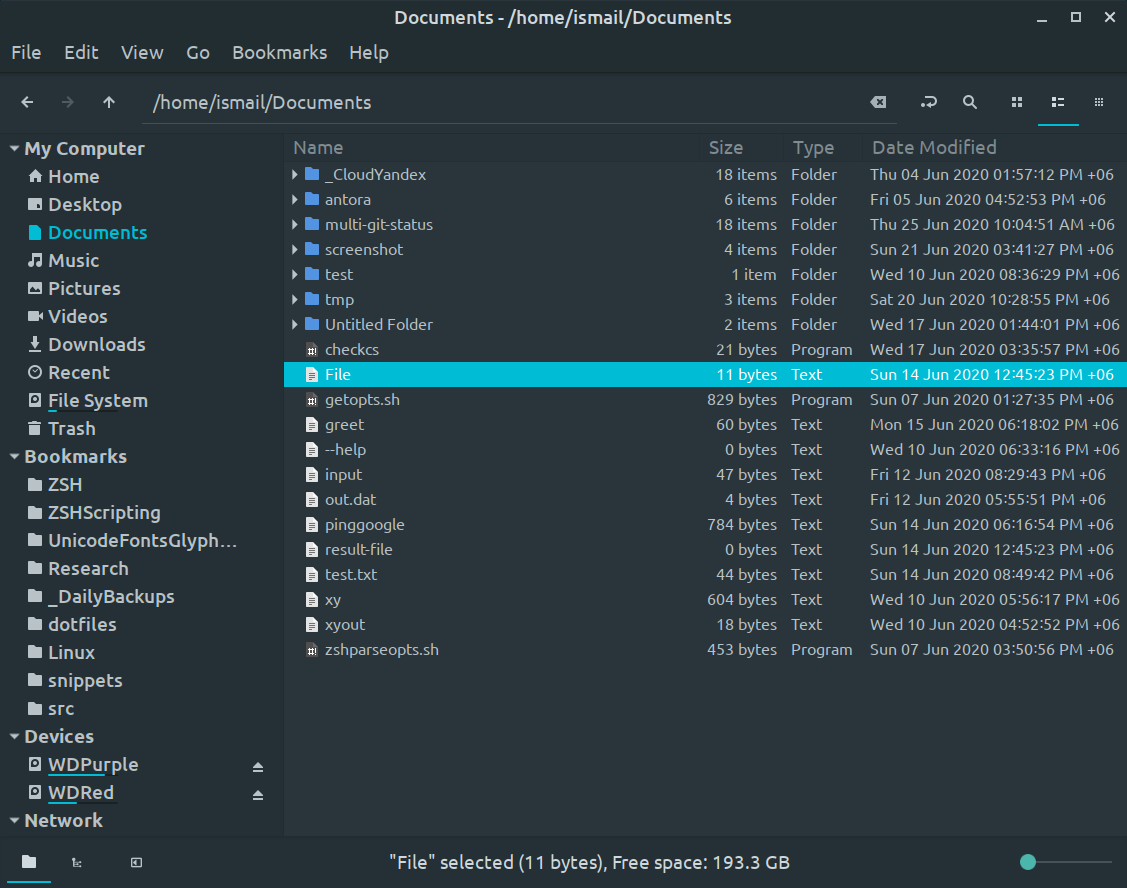Viewport: 1127px width, 888px height.
Task: Expand the tmp folder
Action: (x=293, y=299)
